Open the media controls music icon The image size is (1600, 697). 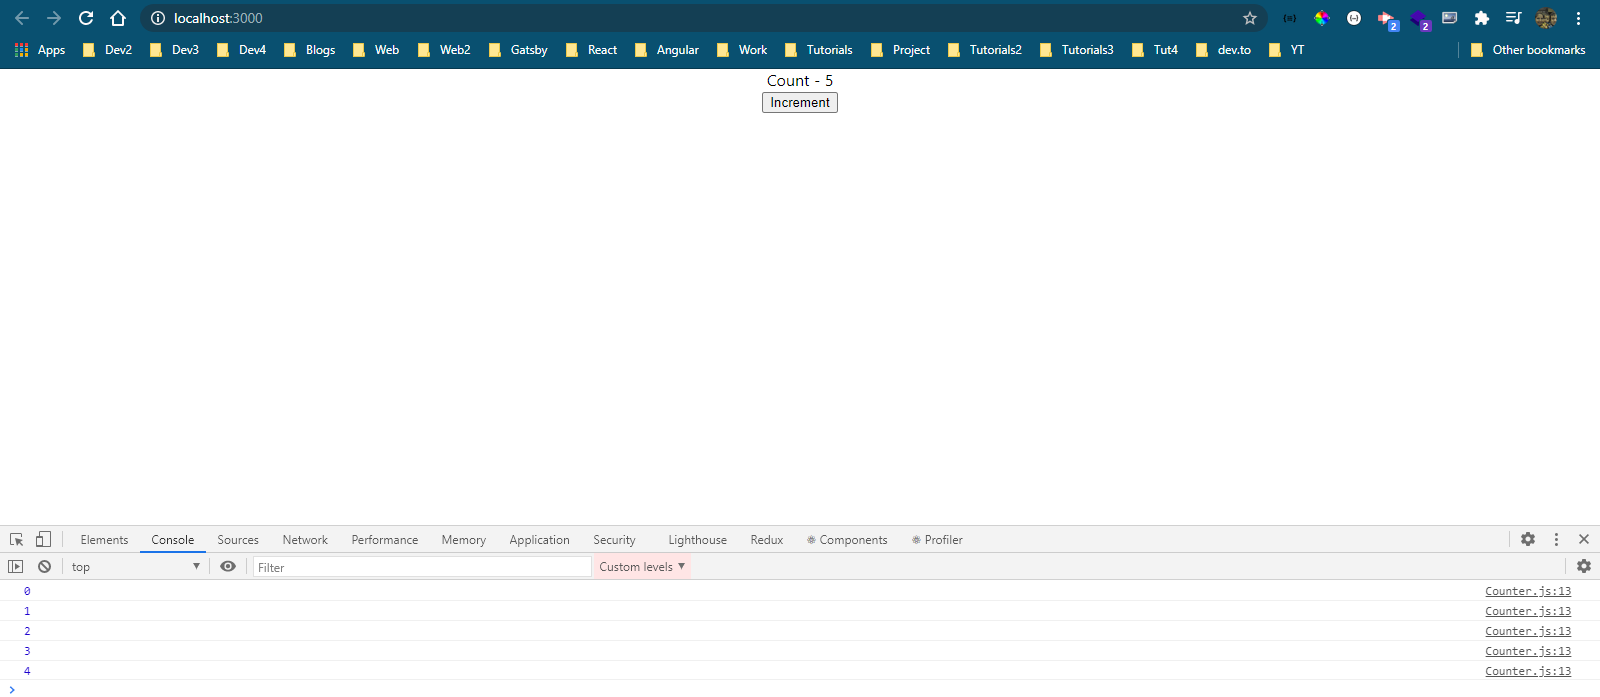click(1514, 18)
